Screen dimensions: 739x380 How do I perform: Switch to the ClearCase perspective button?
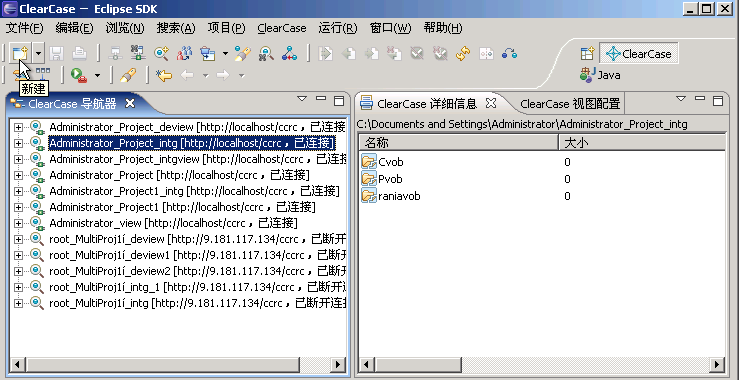(639, 53)
